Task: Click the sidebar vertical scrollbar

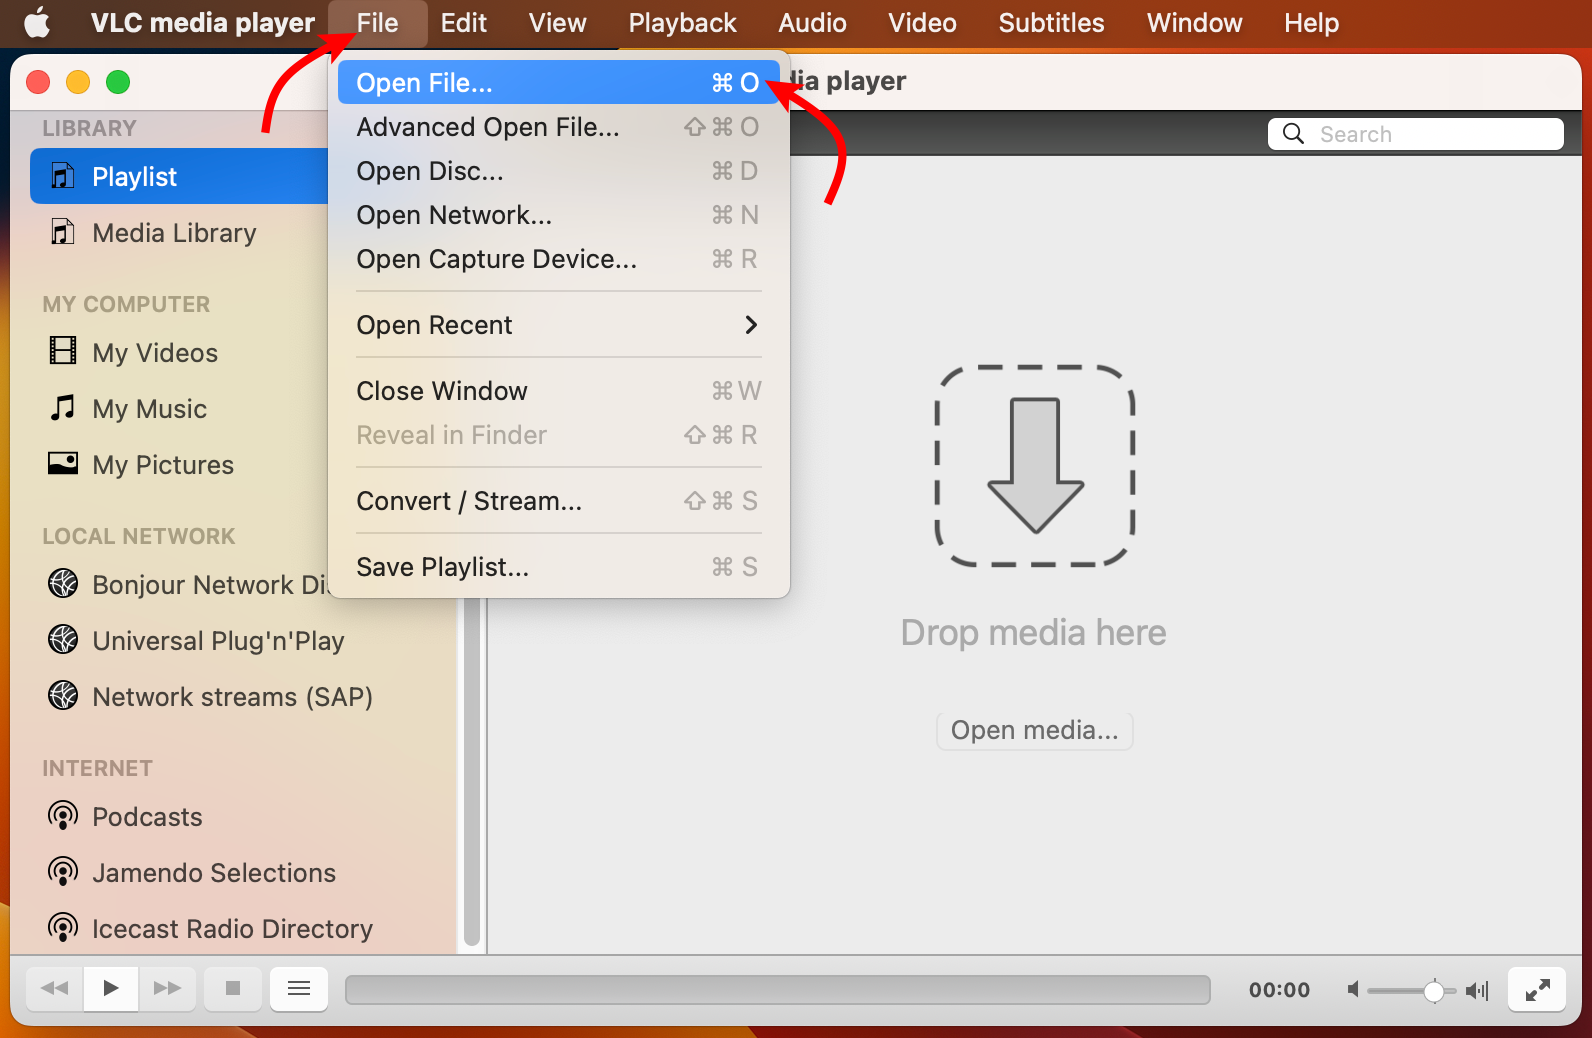Action: click(472, 772)
